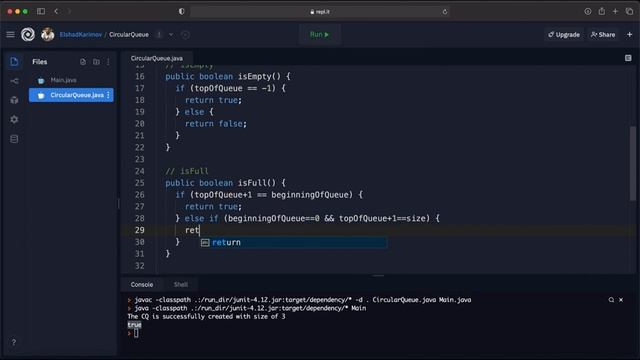Image resolution: width=640 pixels, height=360 pixels.
Task: Click 'isEmpty()' method name on line 16
Action: tap(259, 76)
